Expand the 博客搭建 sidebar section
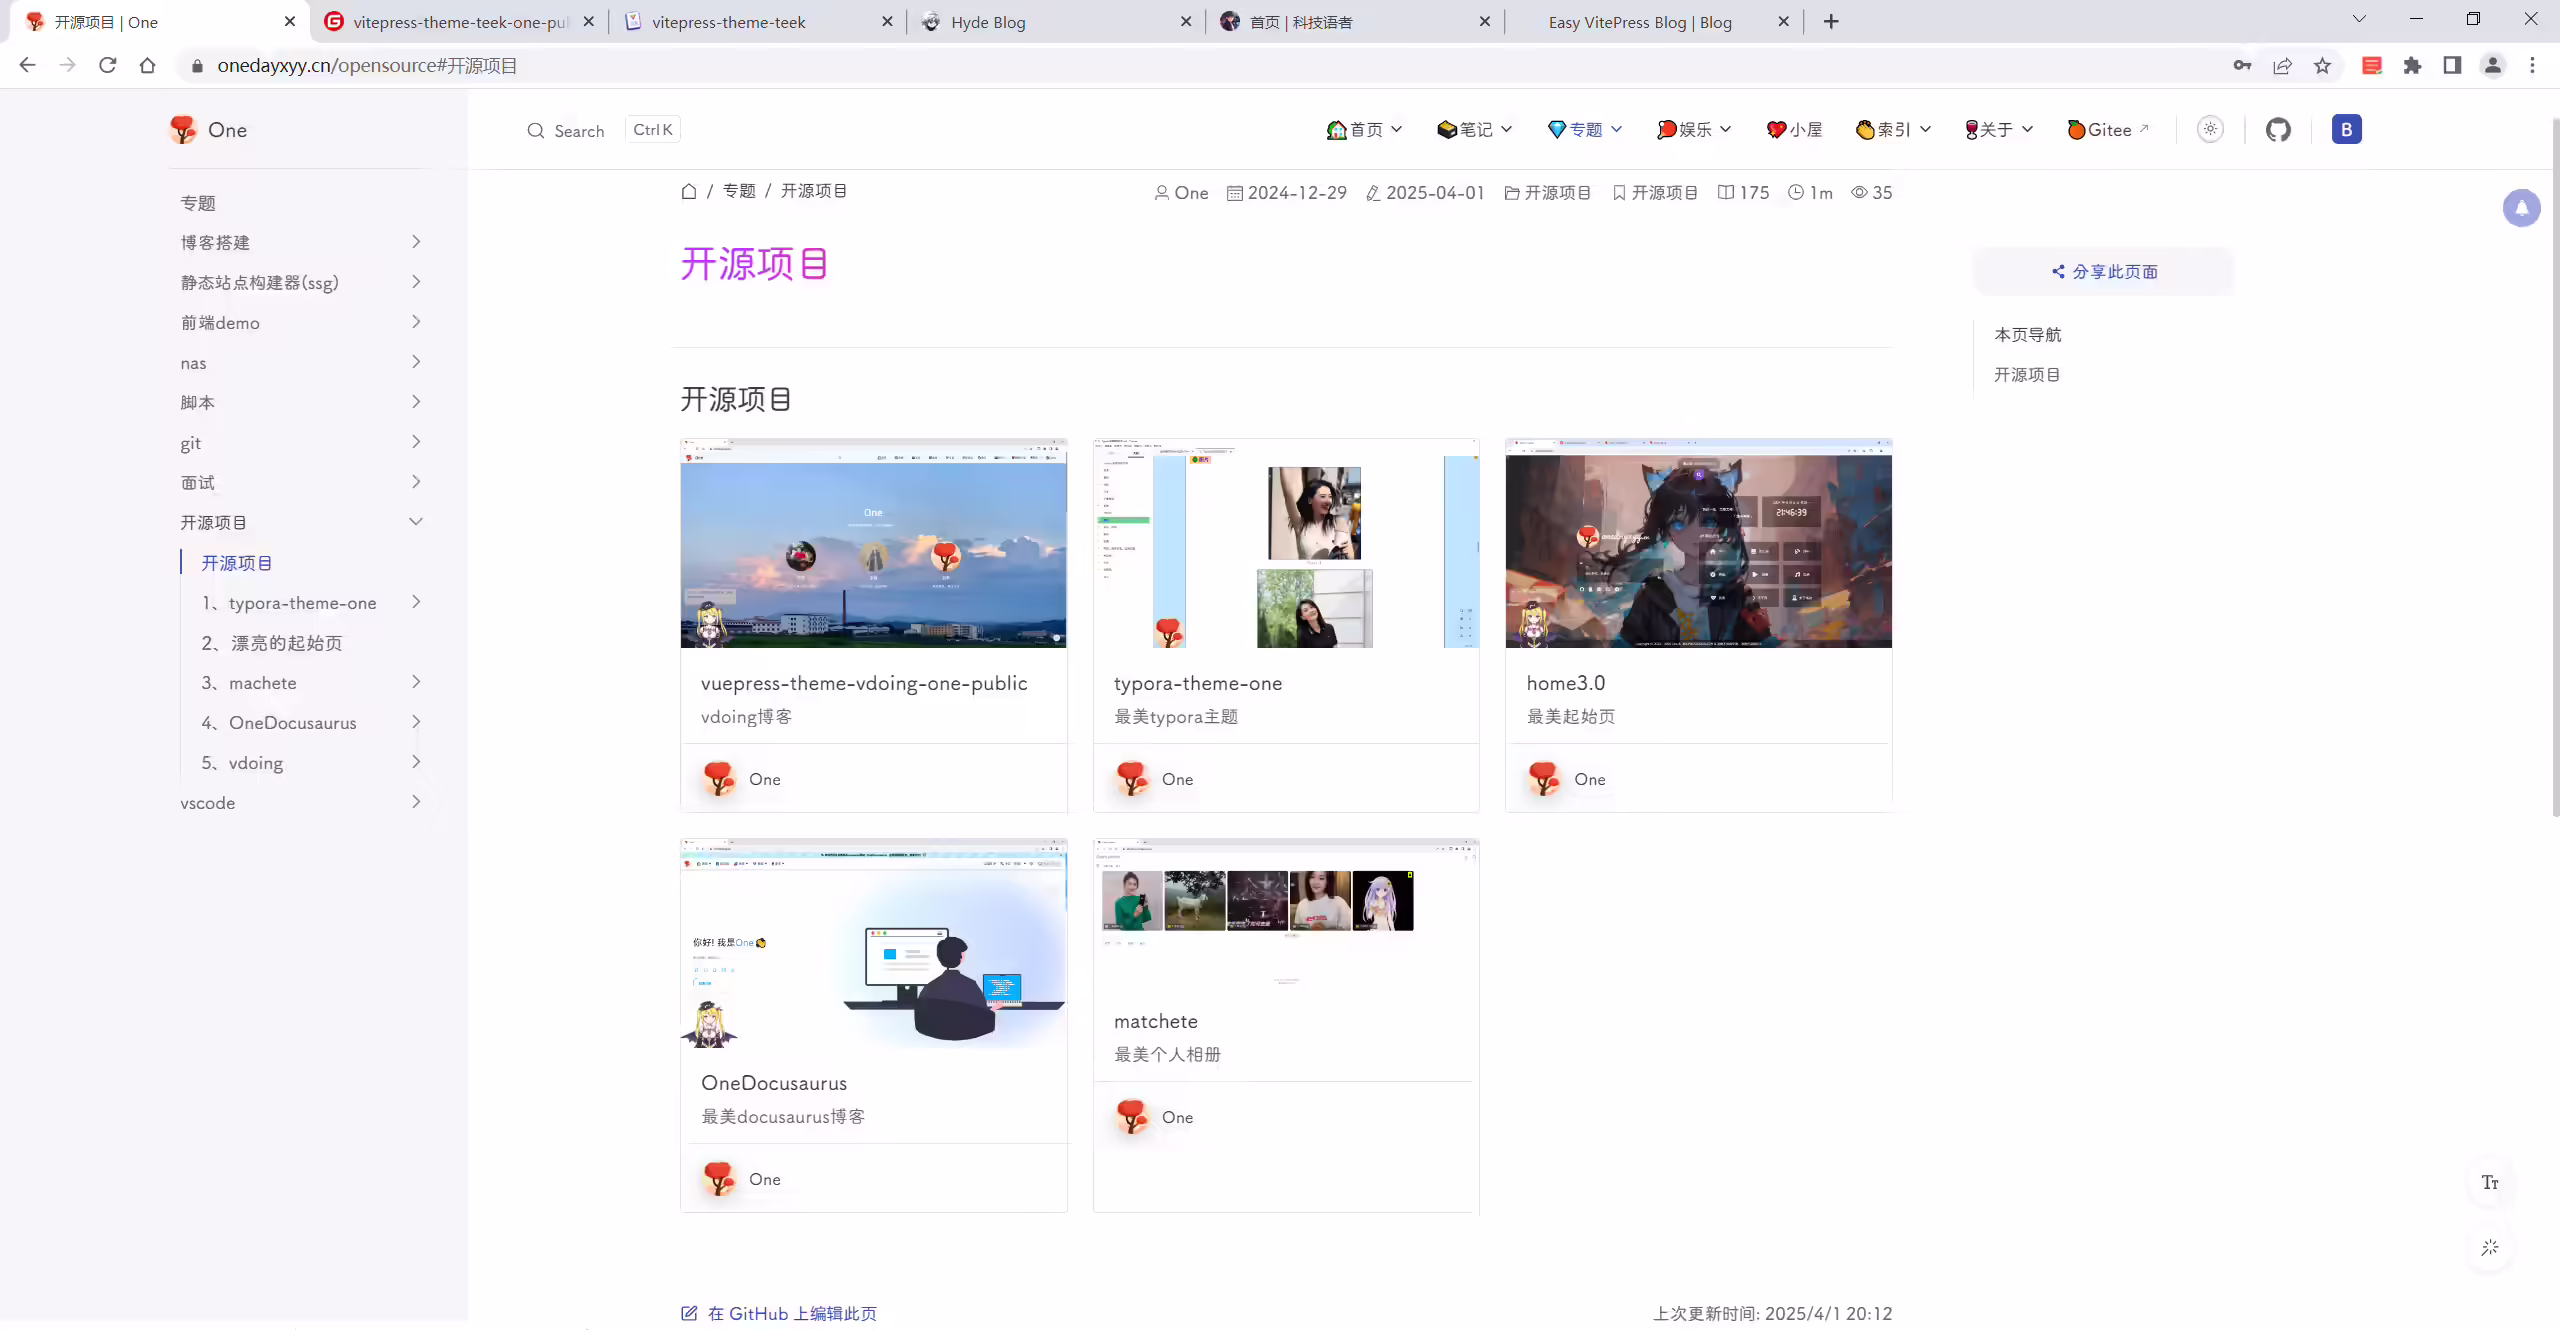This screenshot has height=1330, width=2560. pyautogui.click(x=302, y=243)
